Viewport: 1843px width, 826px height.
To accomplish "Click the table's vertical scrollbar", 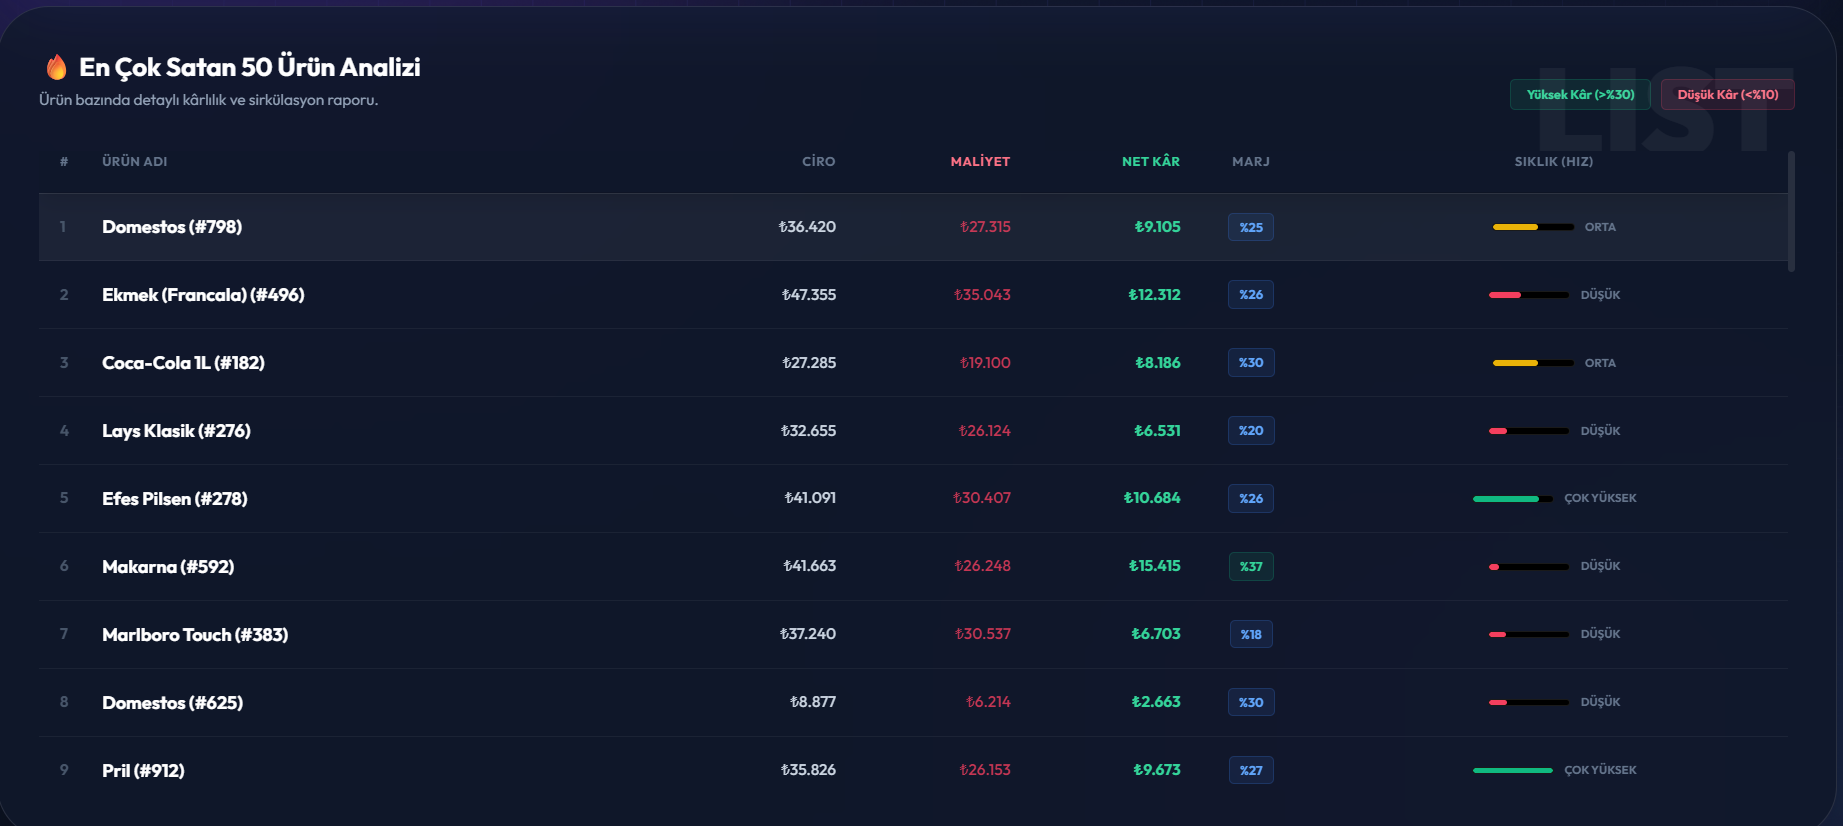I will pos(1791,211).
